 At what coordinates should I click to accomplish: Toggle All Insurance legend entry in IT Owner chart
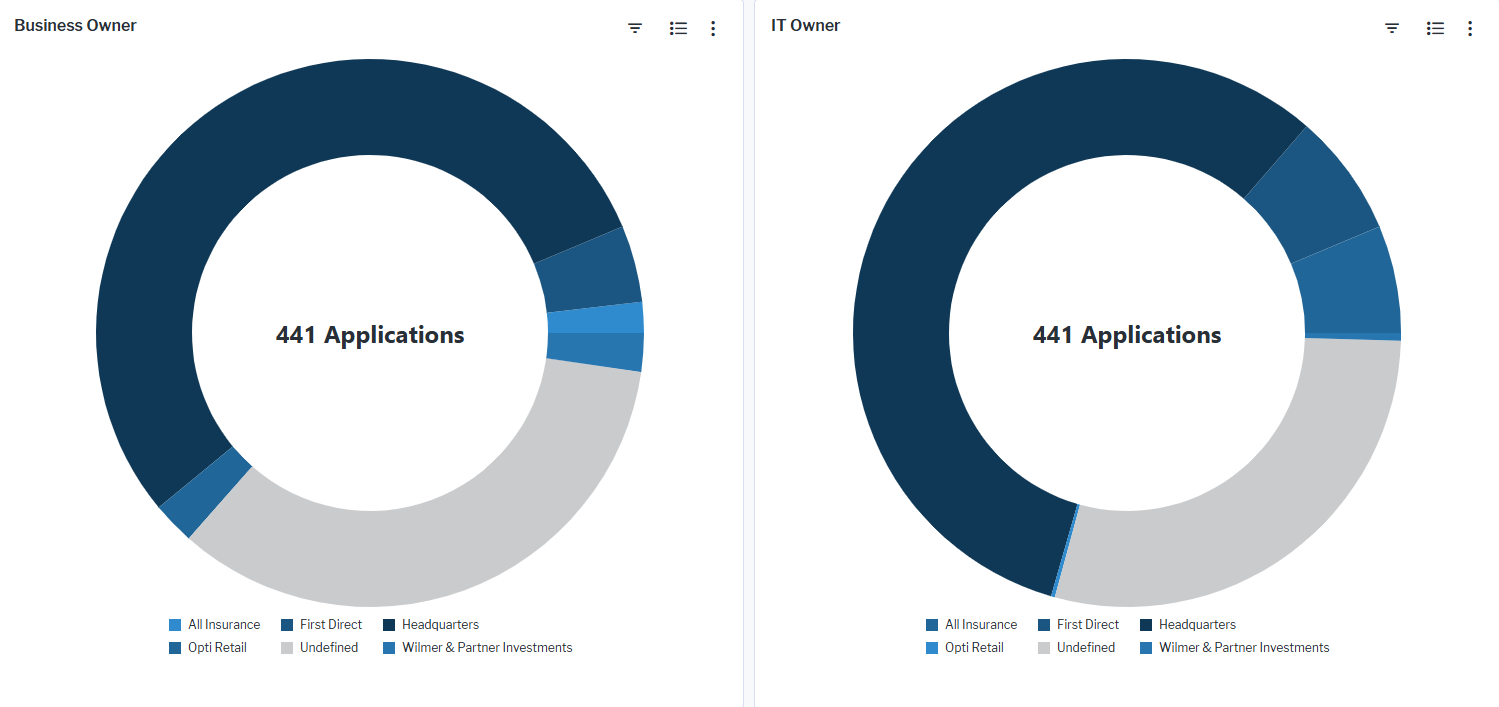point(980,625)
